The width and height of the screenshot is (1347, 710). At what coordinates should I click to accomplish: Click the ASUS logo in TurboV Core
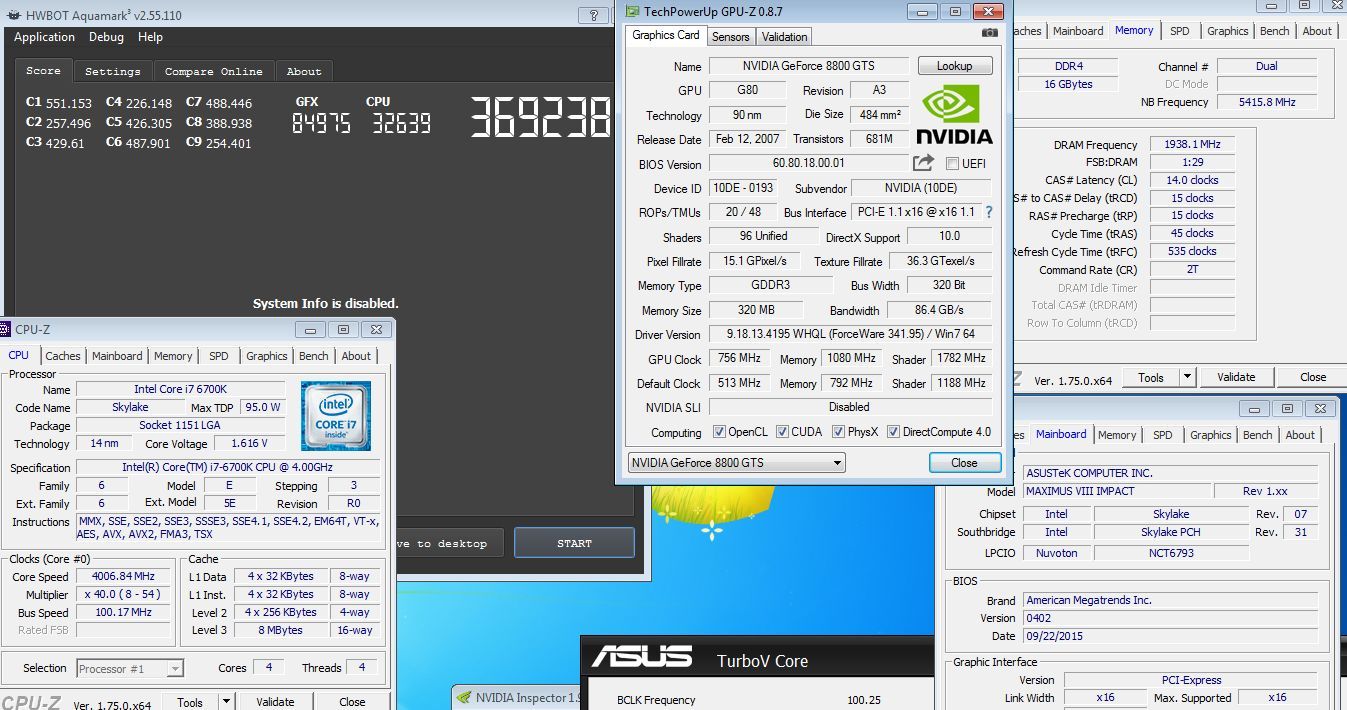point(641,658)
